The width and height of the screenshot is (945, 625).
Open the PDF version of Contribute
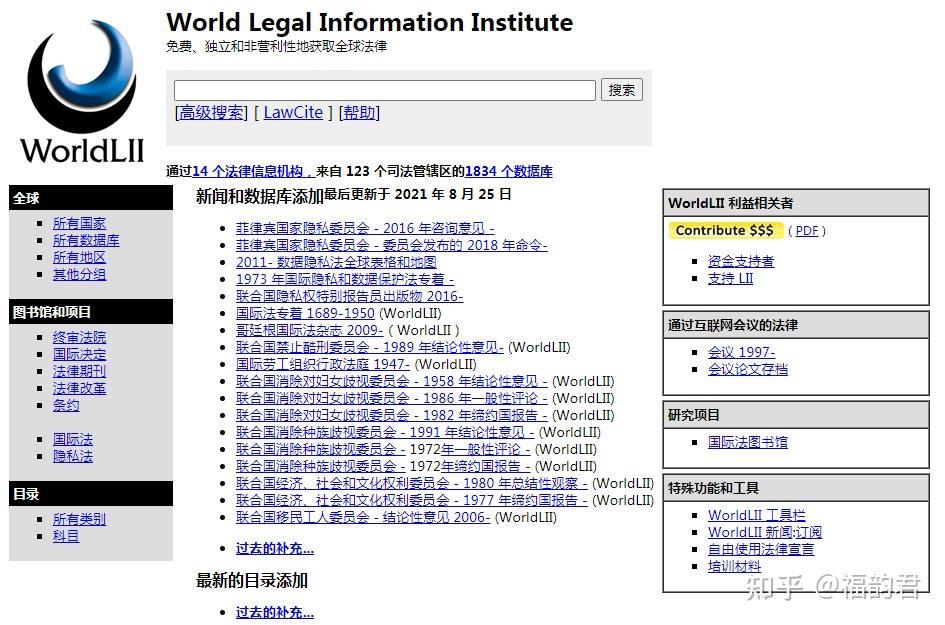pyautogui.click(x=806, y=230)
